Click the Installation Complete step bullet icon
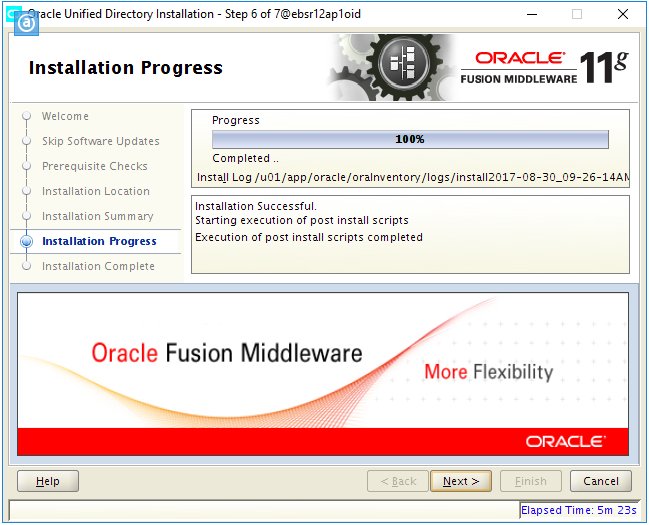The image size is (649, 525). coord(26,266)
